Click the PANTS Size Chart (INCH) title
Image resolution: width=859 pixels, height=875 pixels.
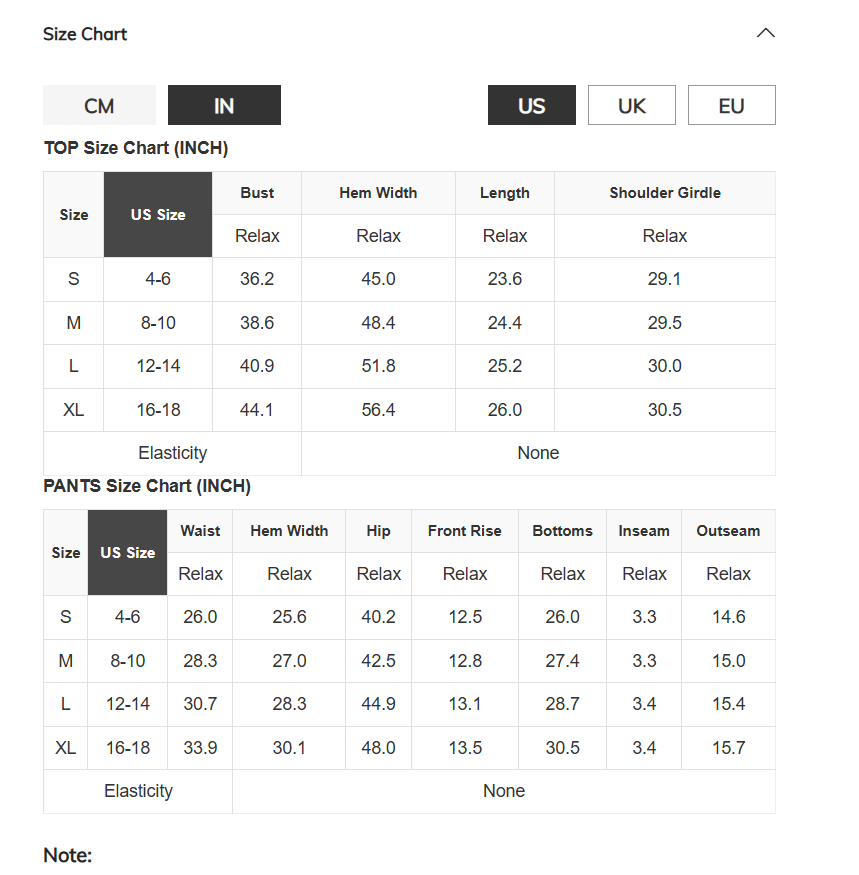(147, 485)
